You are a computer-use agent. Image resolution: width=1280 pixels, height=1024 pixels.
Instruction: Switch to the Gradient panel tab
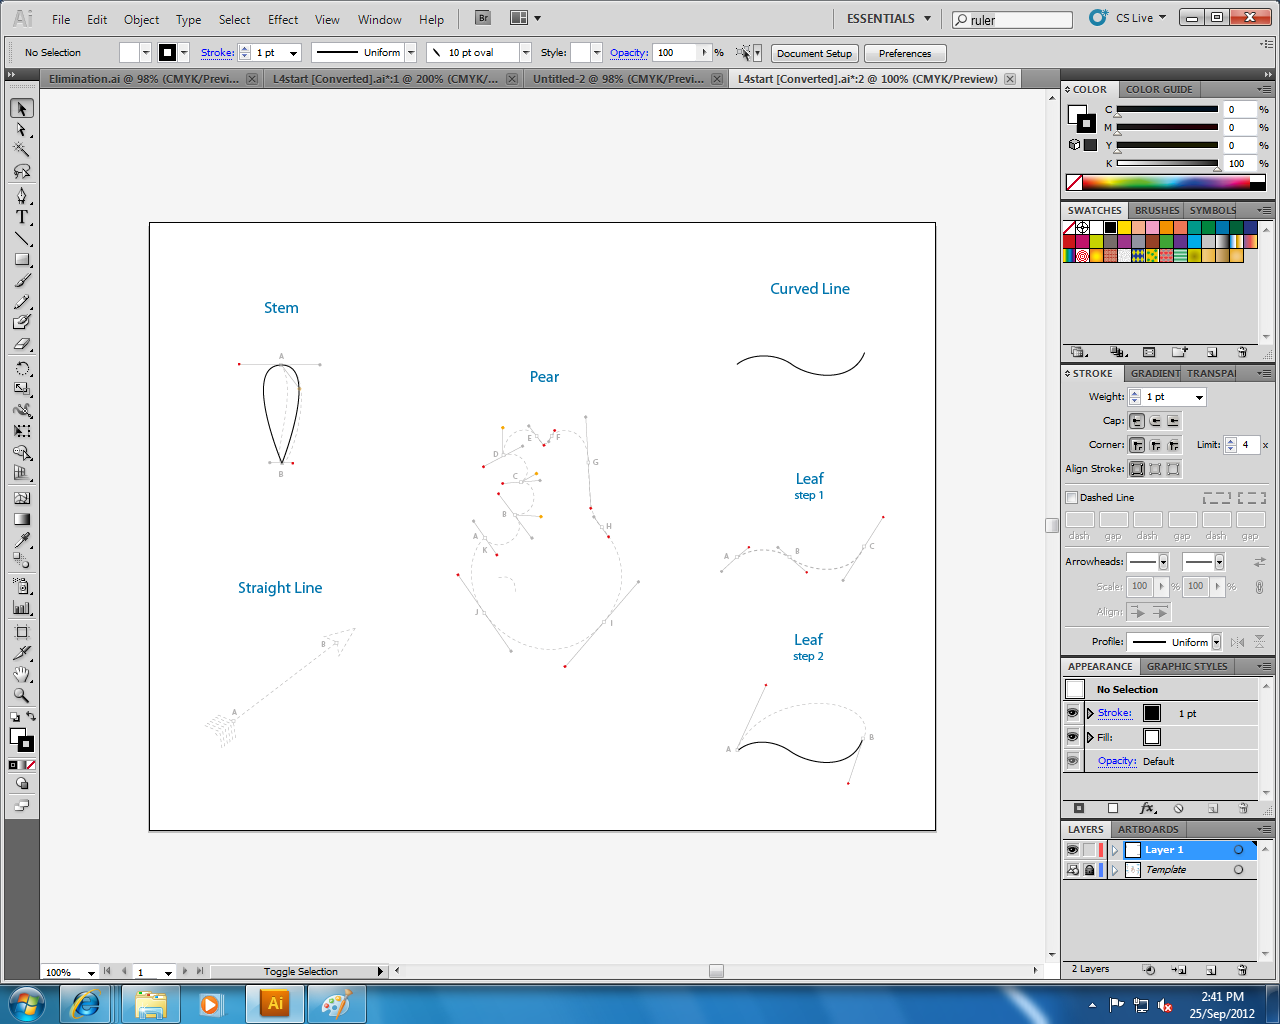tap(1154, 373)
